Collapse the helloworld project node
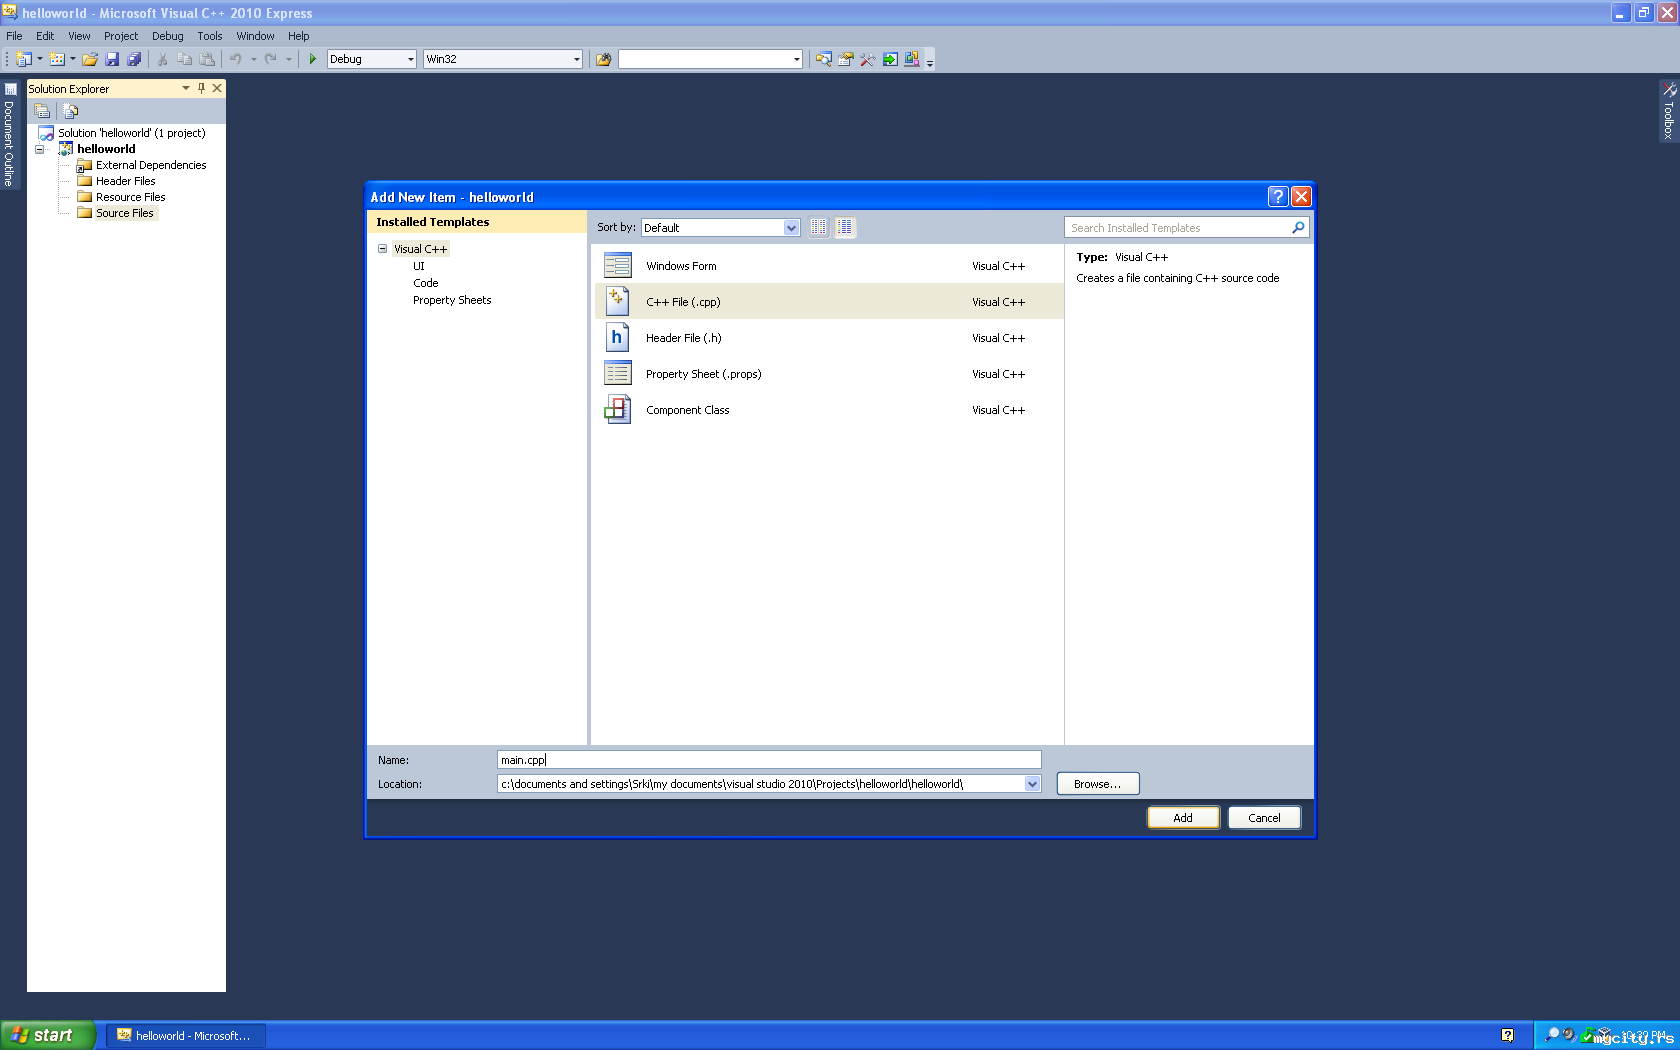This screenshot has height=1050, width=1680. coord(40,149)
